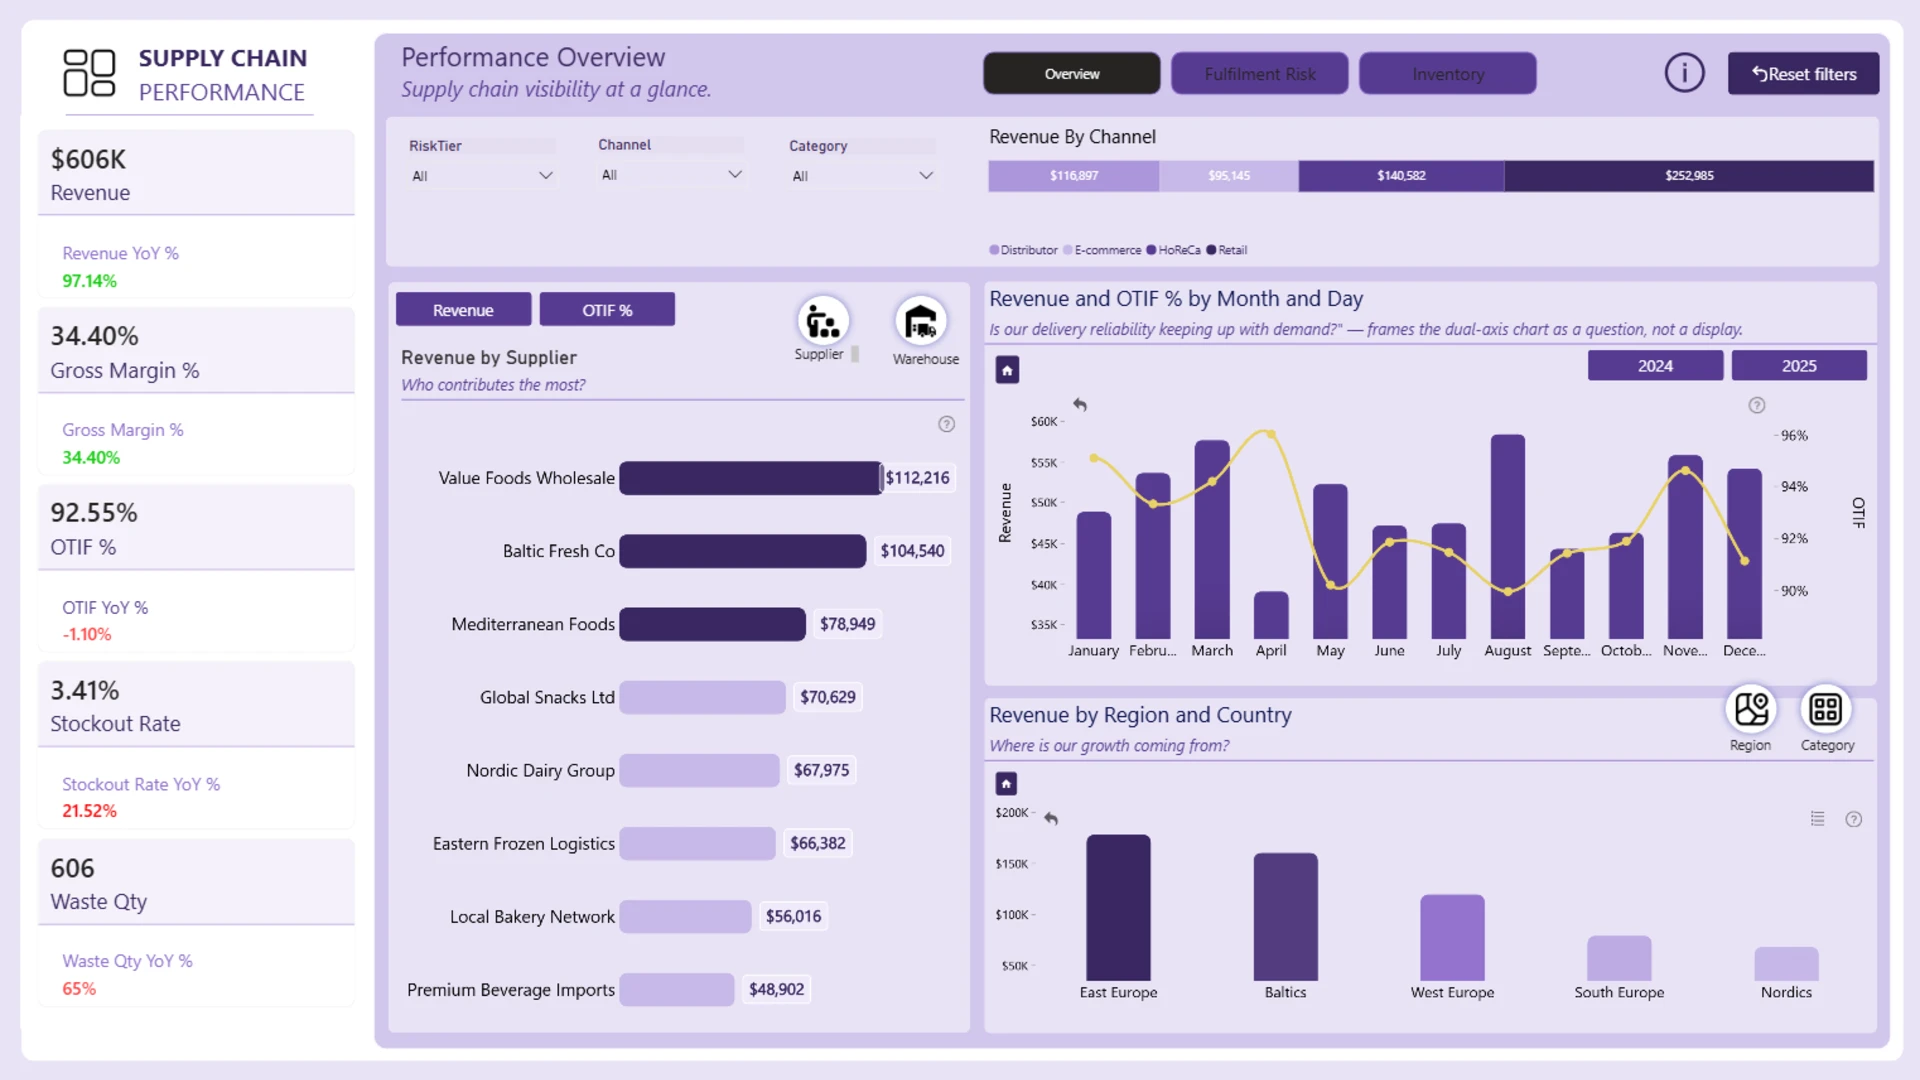Toggle the 2024 year filter
Image resolution: width=1920 pixels, height=1080 pixels.
[x=1655, y=366]
